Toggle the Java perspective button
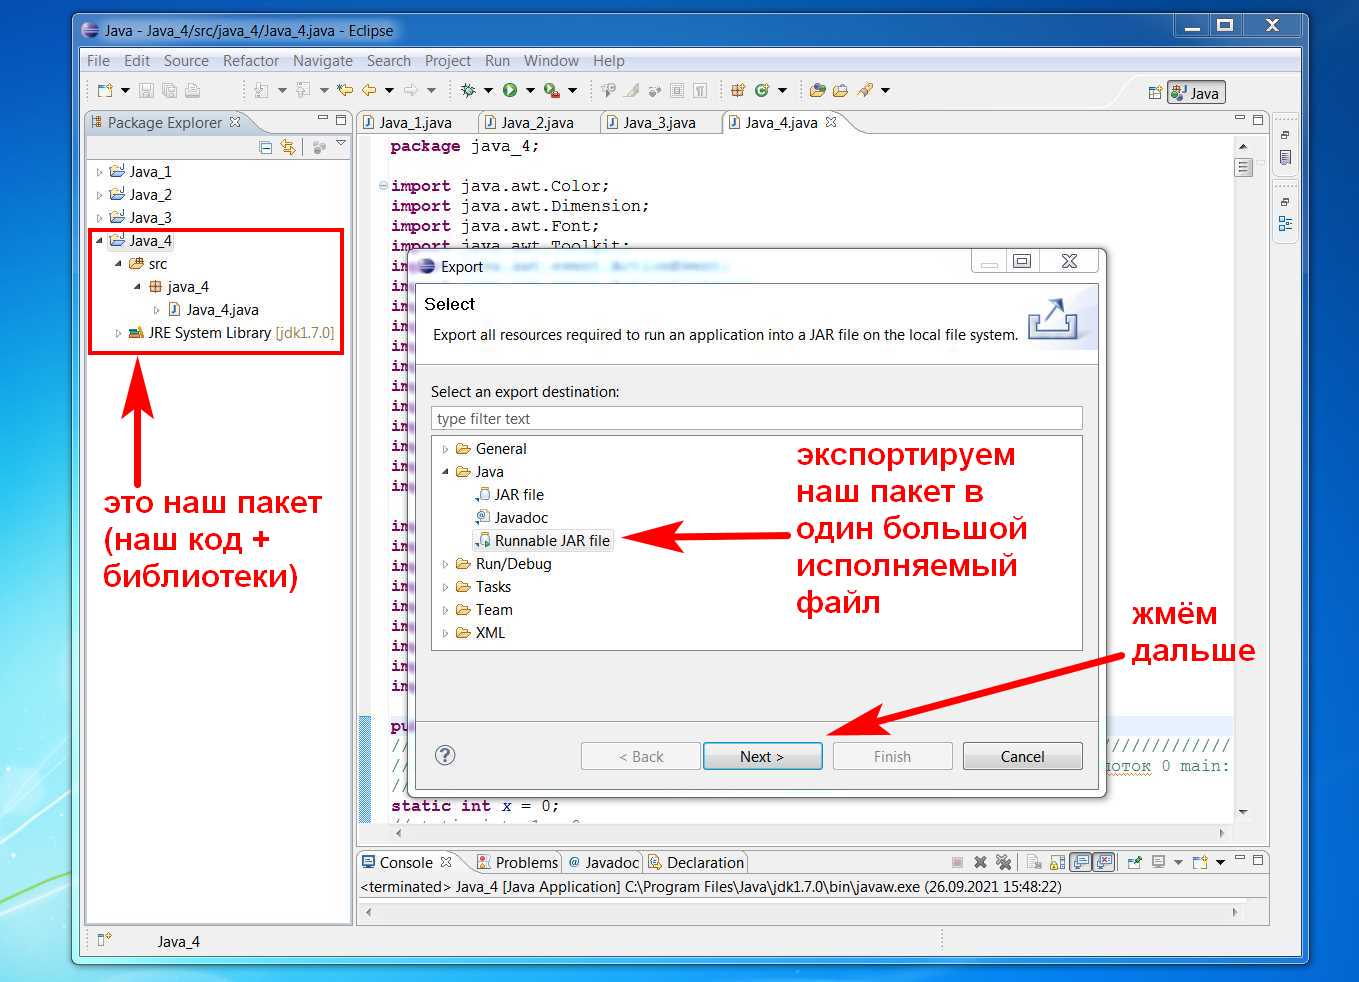 point(1196,93)
